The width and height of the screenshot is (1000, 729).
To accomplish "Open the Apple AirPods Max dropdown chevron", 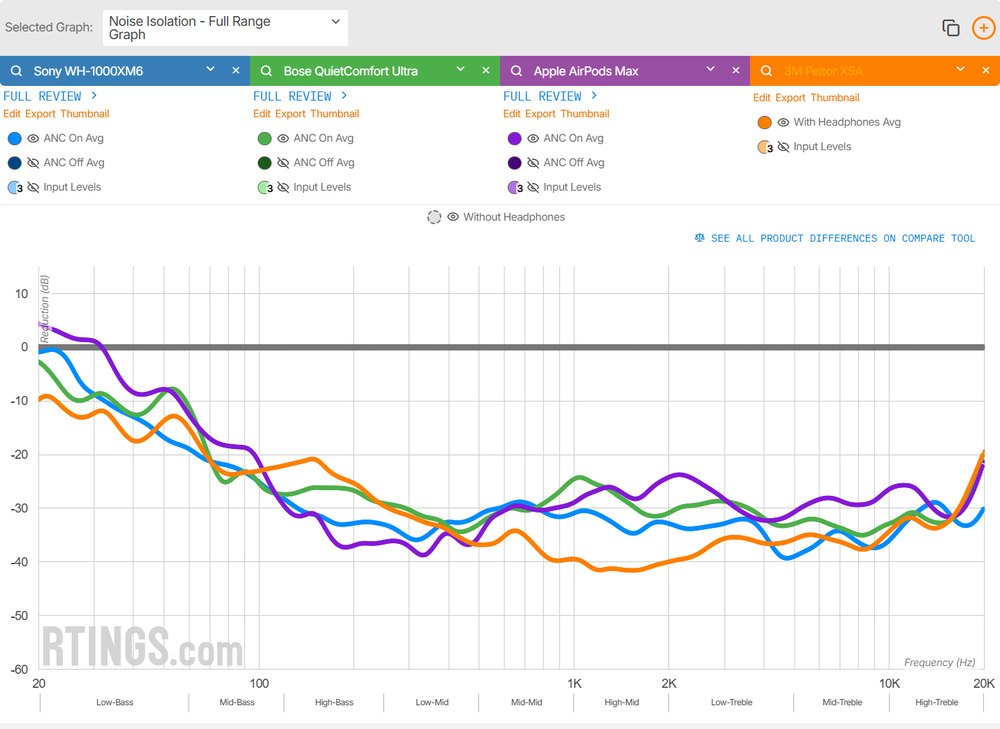I will [710, 71].
